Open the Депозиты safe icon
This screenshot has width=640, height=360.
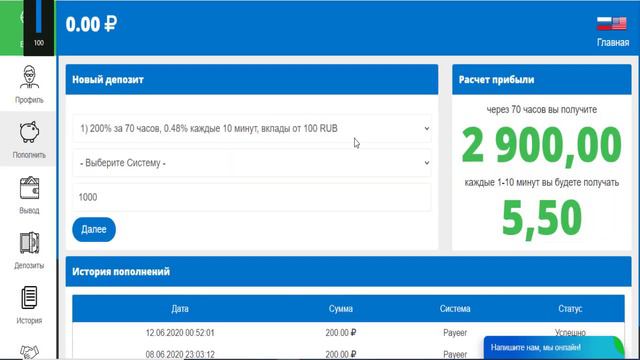pyautogui.click(x=29, y=243)
